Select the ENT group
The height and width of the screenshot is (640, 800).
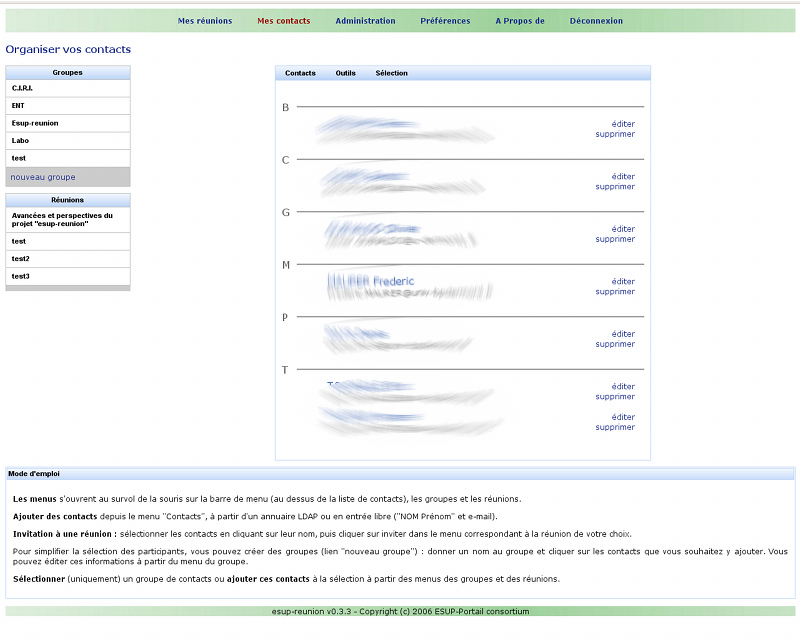(x=19, y=105)
